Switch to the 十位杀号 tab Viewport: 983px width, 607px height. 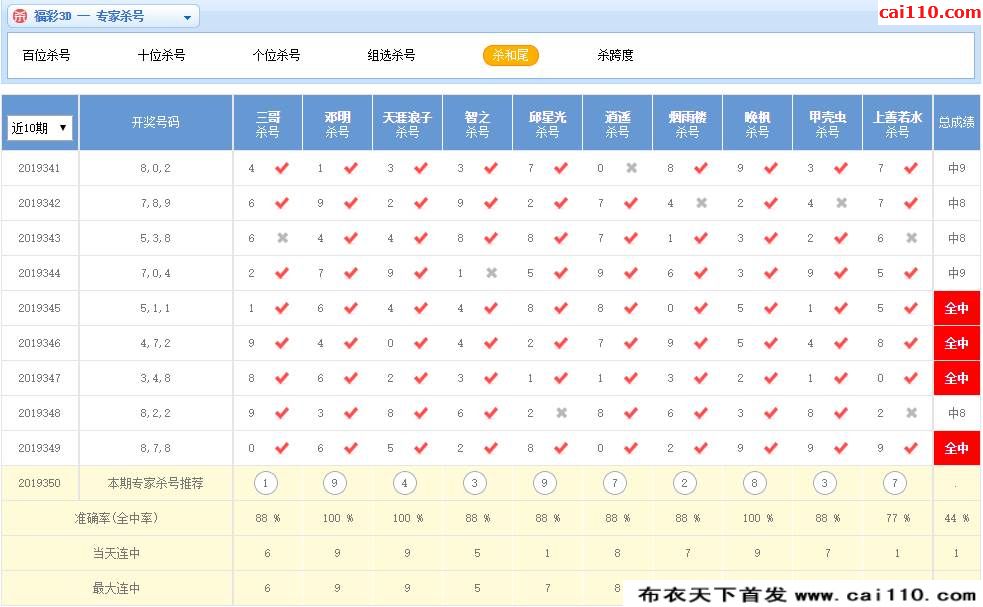pyautogui.click(x=162, y=55)
